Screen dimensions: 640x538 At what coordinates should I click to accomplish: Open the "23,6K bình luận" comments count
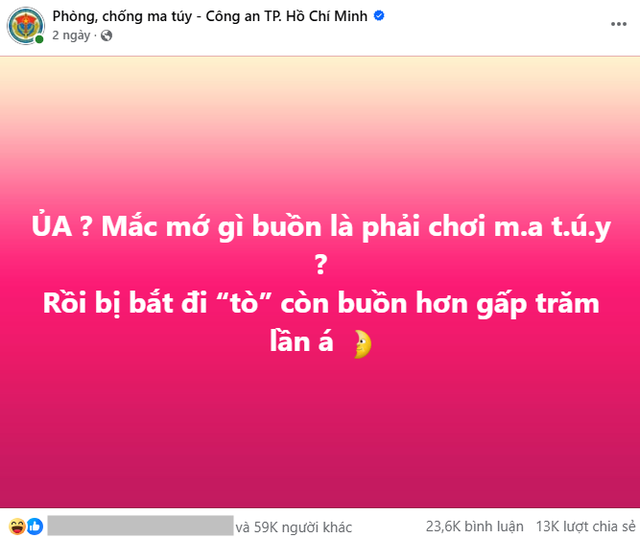click(475, 527)
